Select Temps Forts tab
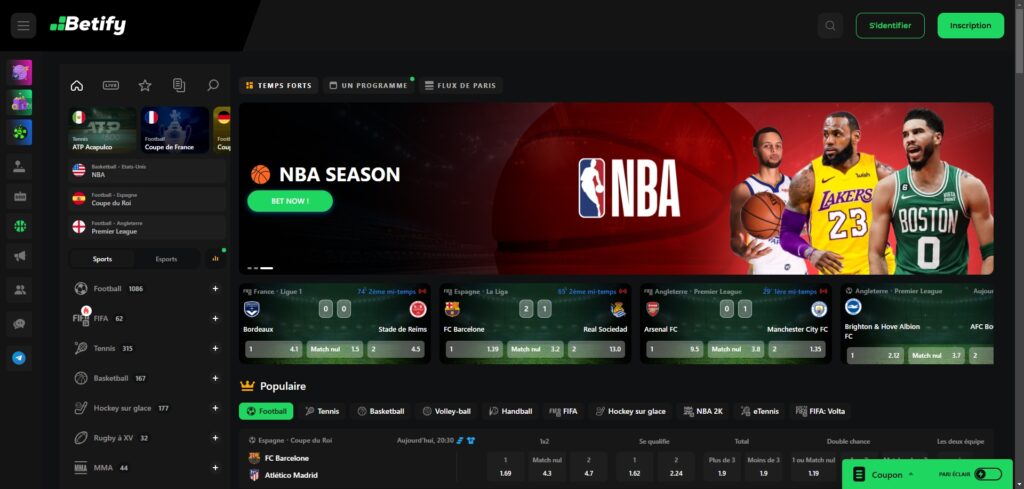This screenshot has height=489, width=1024. tap(279, 86)
